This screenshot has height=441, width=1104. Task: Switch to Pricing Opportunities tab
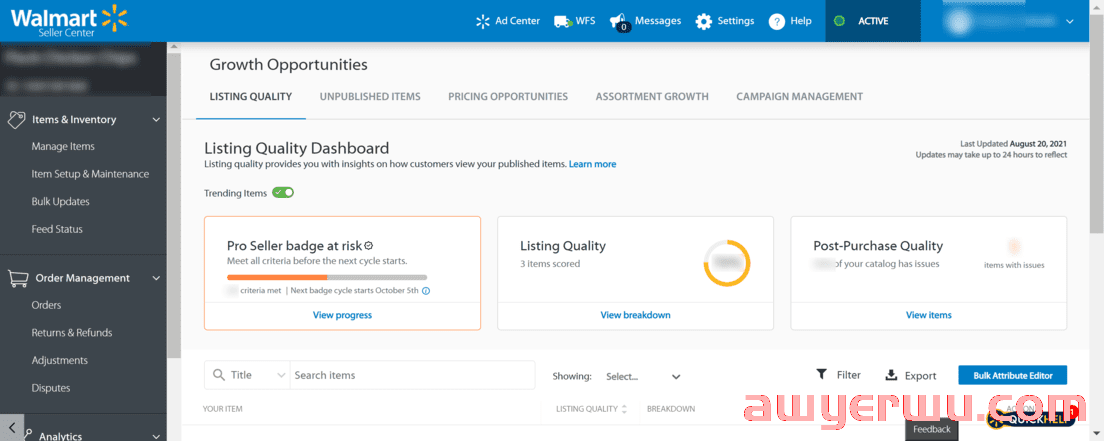(x=508, y=97)
